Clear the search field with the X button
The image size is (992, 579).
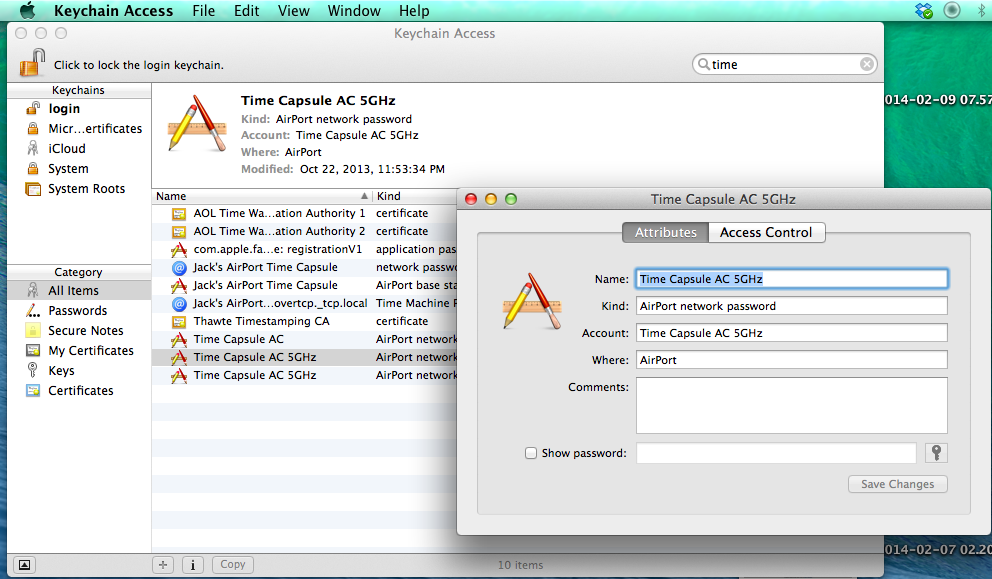[867, 64]
